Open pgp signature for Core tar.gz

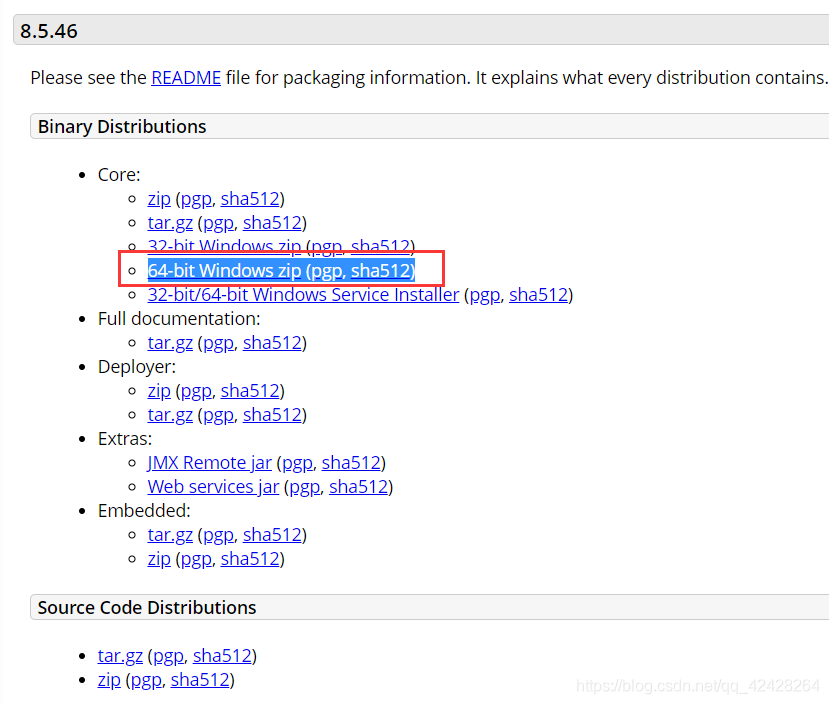218,223
